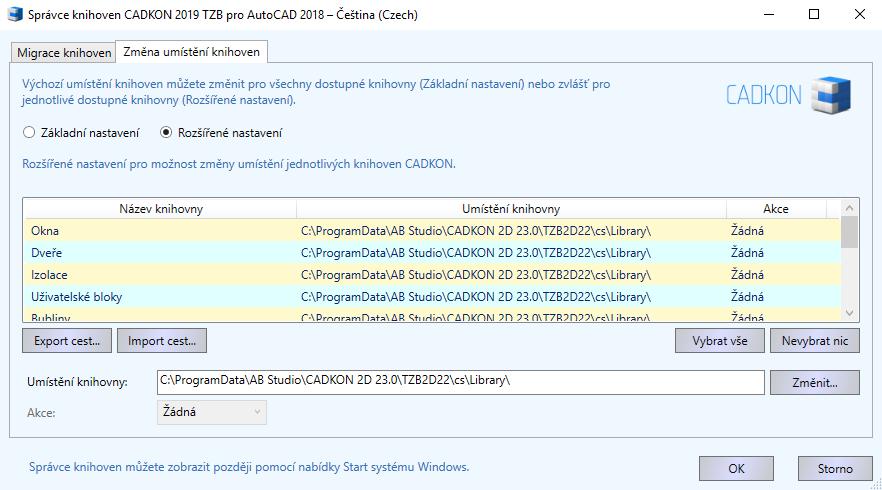The height and width of the screenshot is (490, 882).
Task: Click Vybrat vše to select all libraries
Action: click(x=719, y=341)
